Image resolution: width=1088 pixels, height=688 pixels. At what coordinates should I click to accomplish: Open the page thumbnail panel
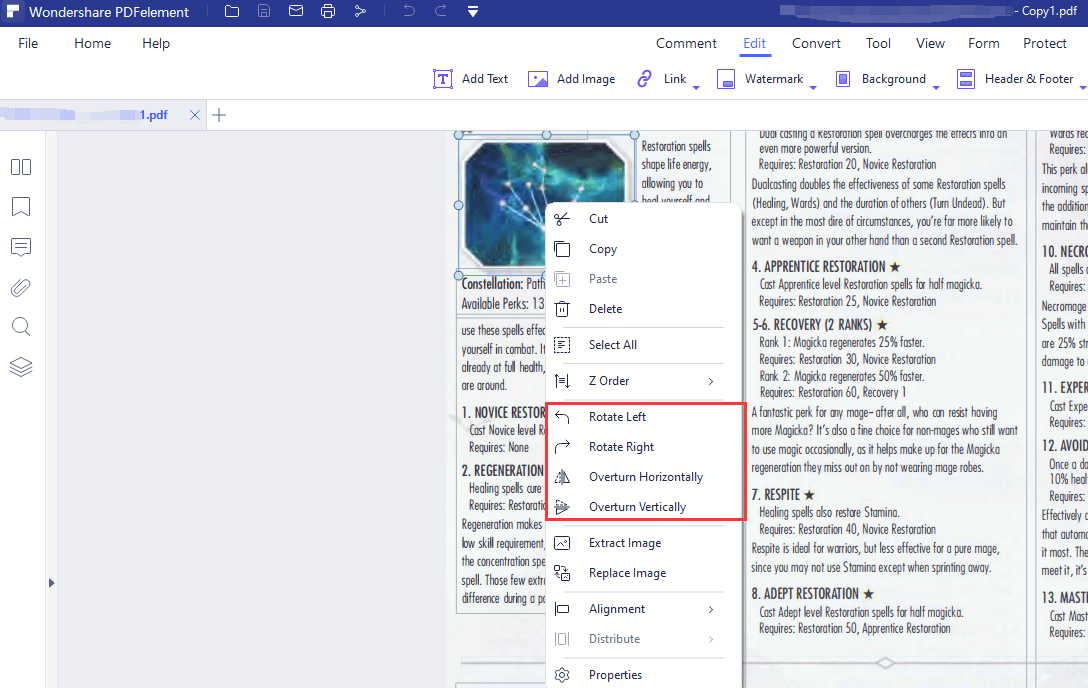21,167
